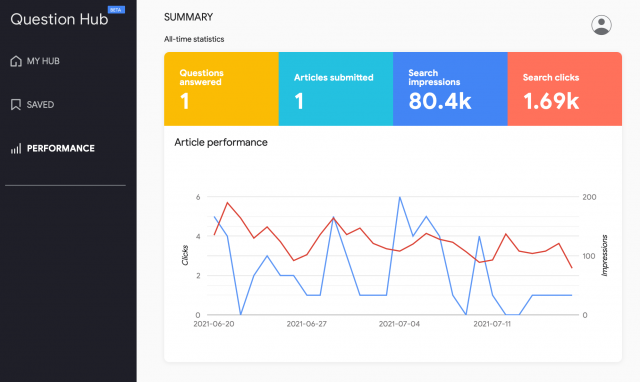The width and height of the screenshot is (640, 382).
Task: Select the Search impressions card
Action: (x=450, y=89)
